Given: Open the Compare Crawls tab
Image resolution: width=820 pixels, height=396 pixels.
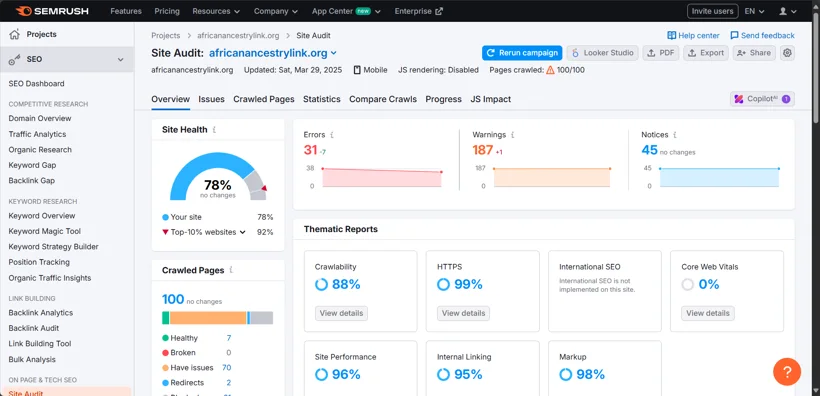Looking at the screenshot, I should pos(383,99).
